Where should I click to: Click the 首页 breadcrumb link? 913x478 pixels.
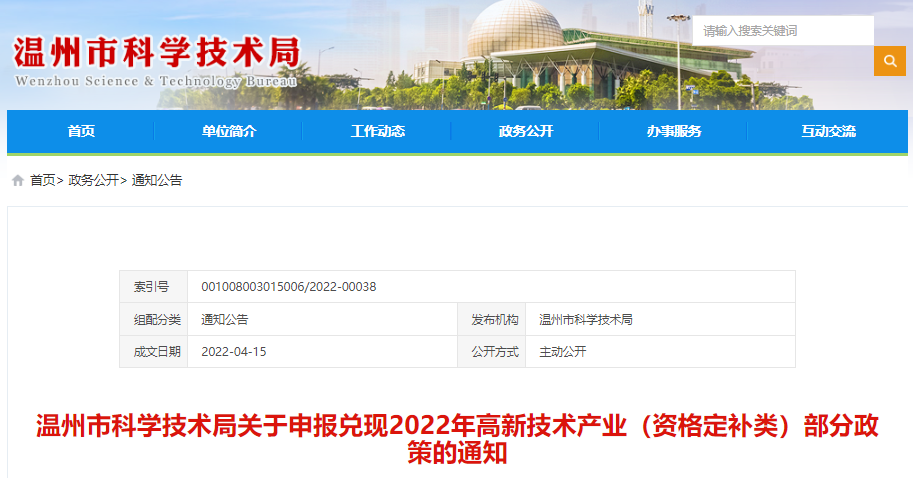click(43, 181)
